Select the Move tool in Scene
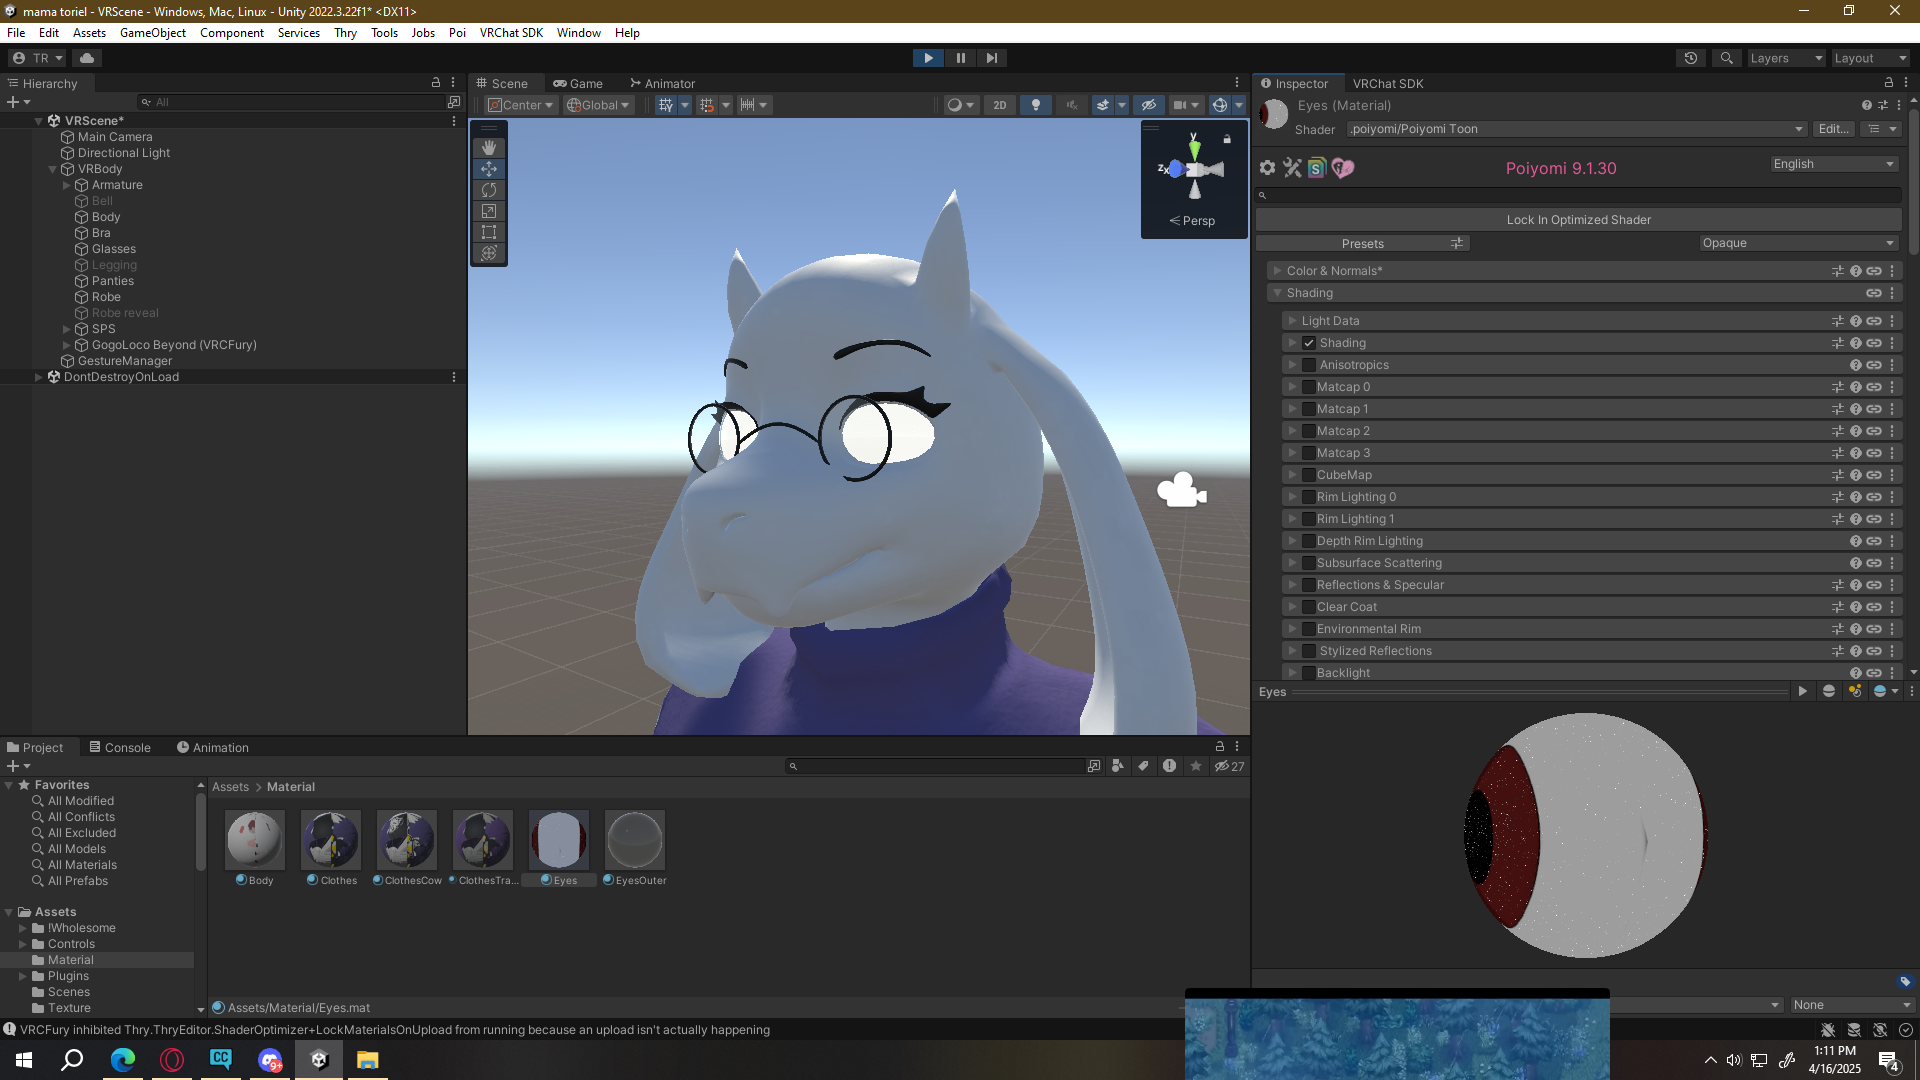Viewport: 1920px width, 1080px height. (x=489, y=169)
